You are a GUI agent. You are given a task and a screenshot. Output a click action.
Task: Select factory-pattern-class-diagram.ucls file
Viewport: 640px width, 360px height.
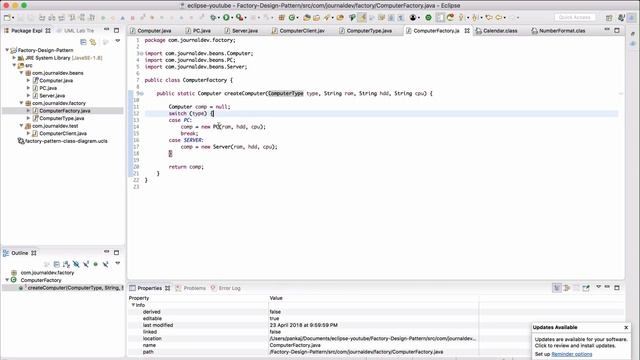click(66, 141)
